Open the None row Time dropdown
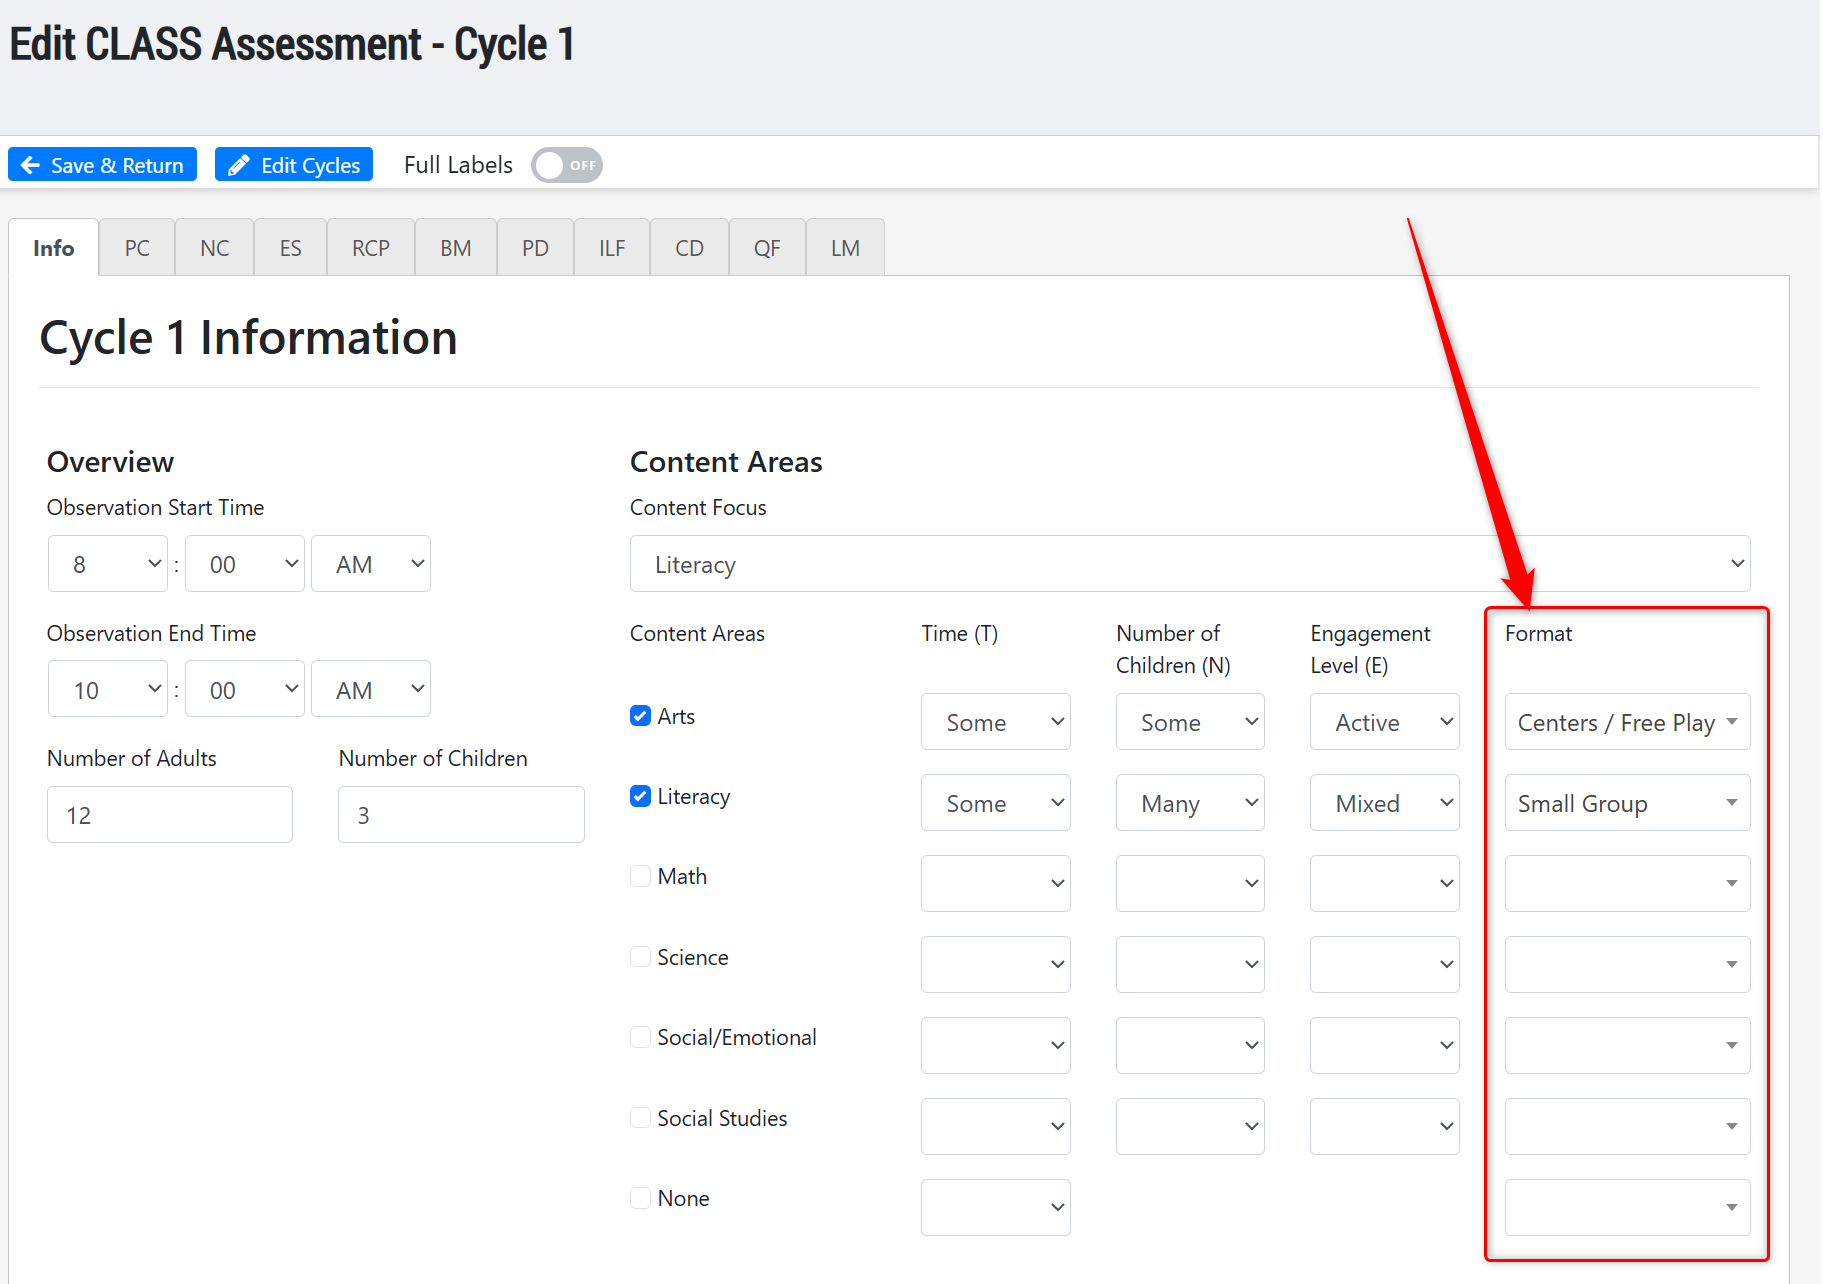 pyautogui.click(x=996, y=1207)
